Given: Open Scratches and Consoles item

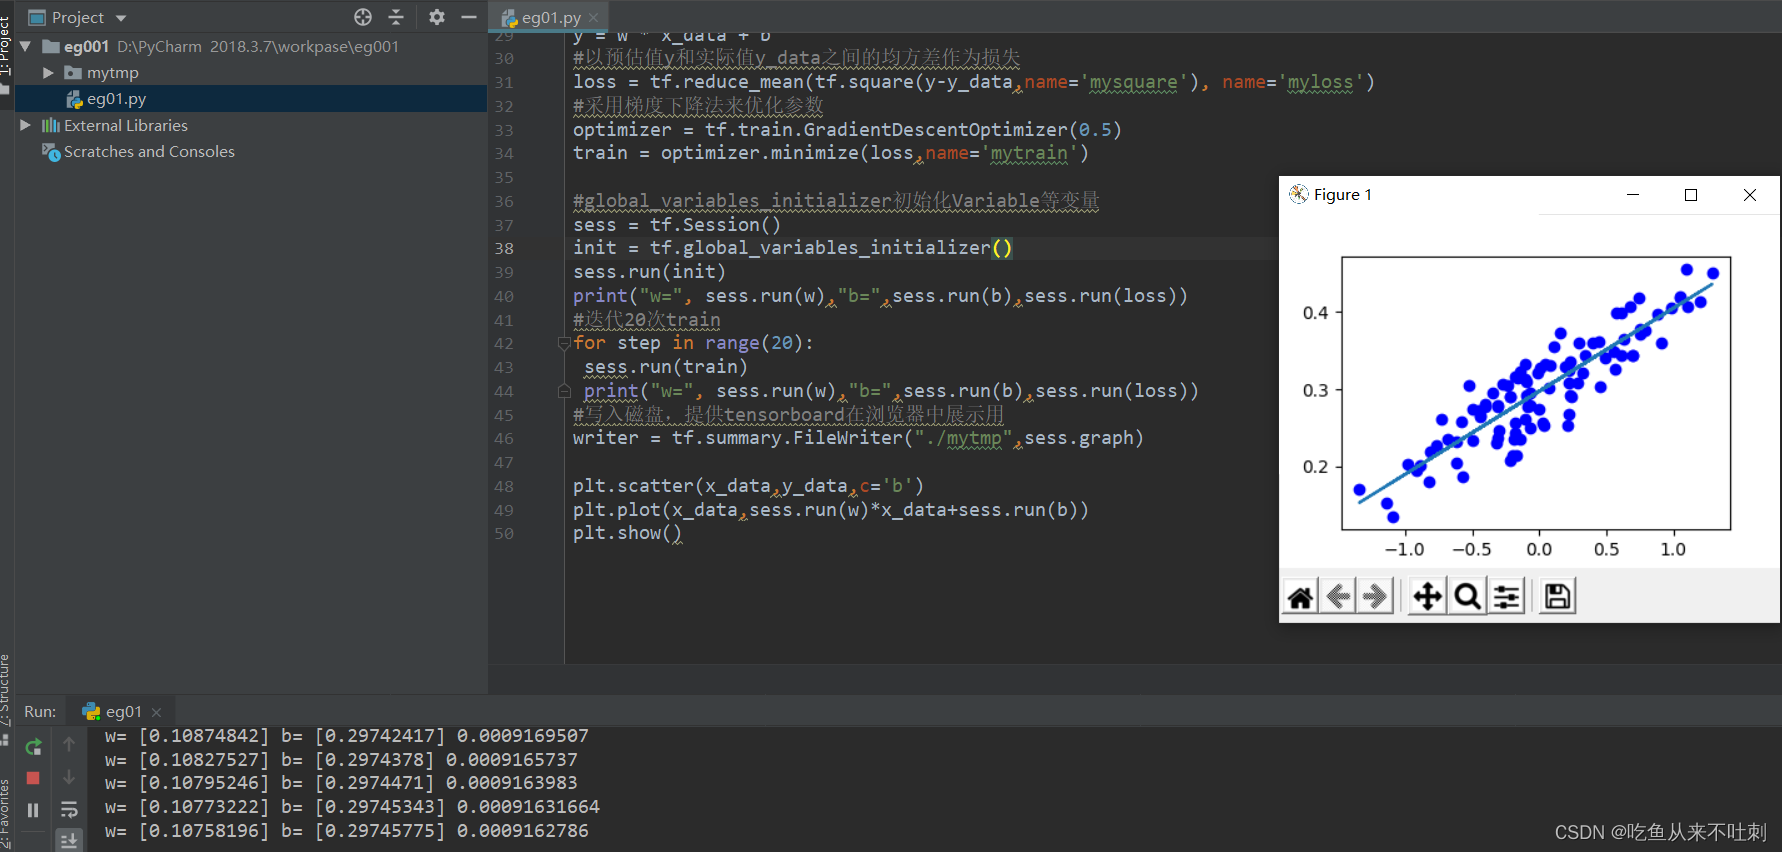Looking at the screenshot, I should [149, 152].
